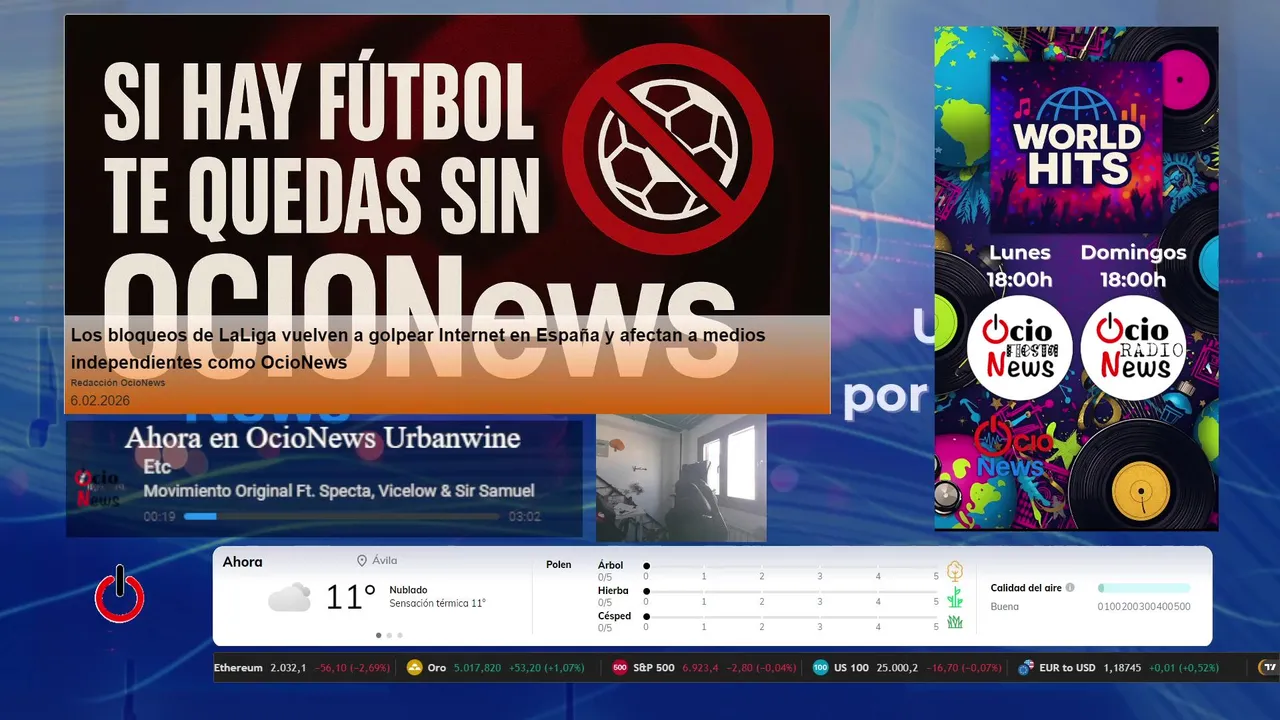Screen dimensions: 1280x720
Task: Click the tree pollen icon
Action: 955,571
